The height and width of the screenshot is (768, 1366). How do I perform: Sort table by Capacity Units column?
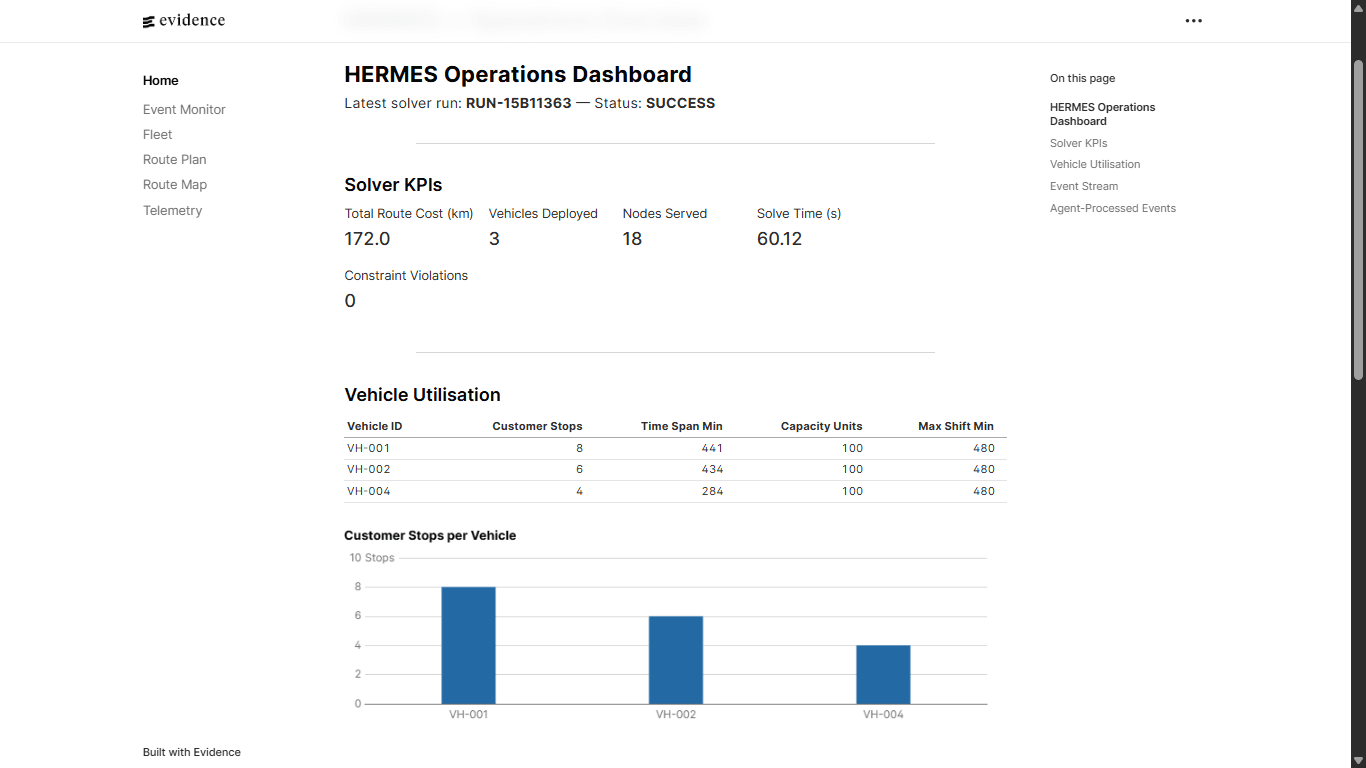pos(821,426)
